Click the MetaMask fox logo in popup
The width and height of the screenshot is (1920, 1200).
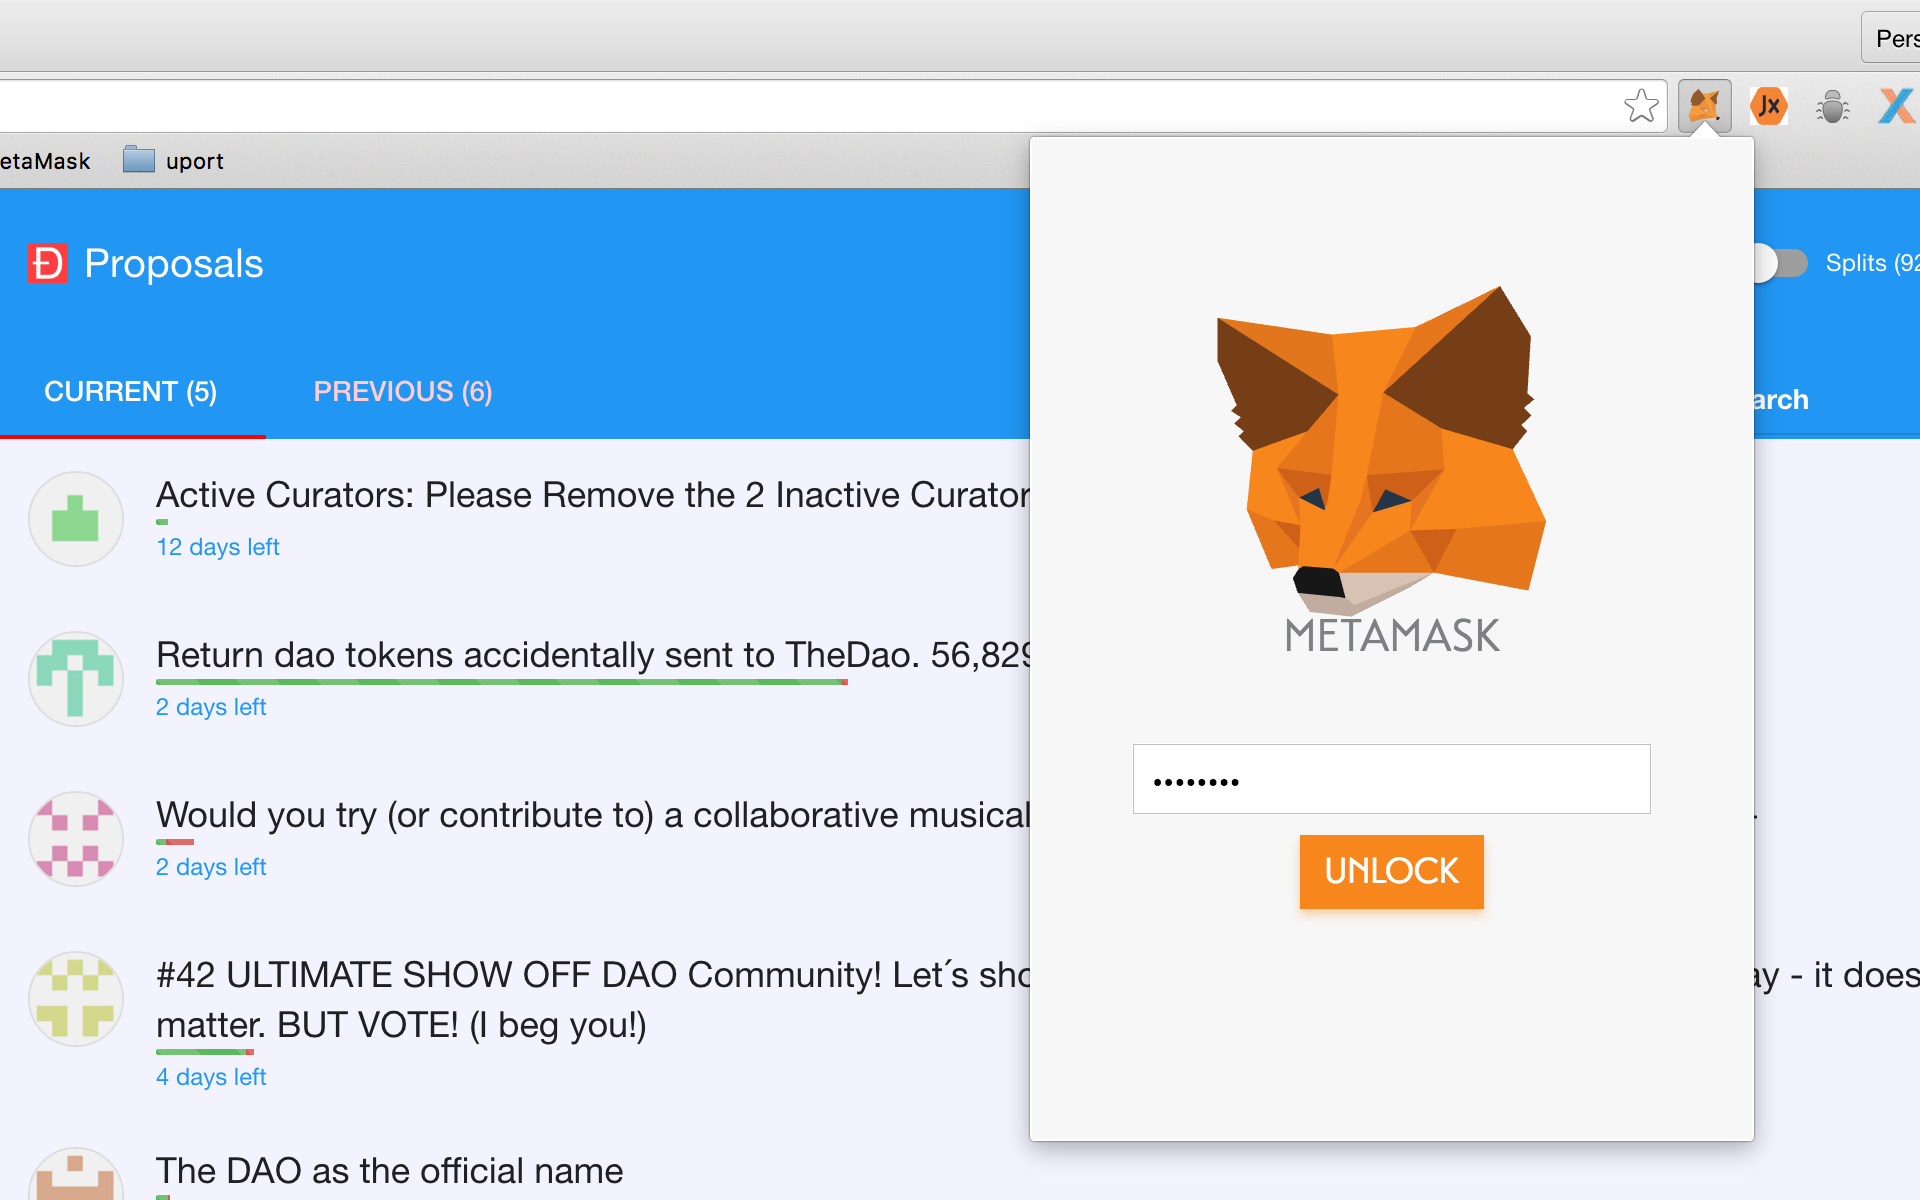coord(1382,450)
